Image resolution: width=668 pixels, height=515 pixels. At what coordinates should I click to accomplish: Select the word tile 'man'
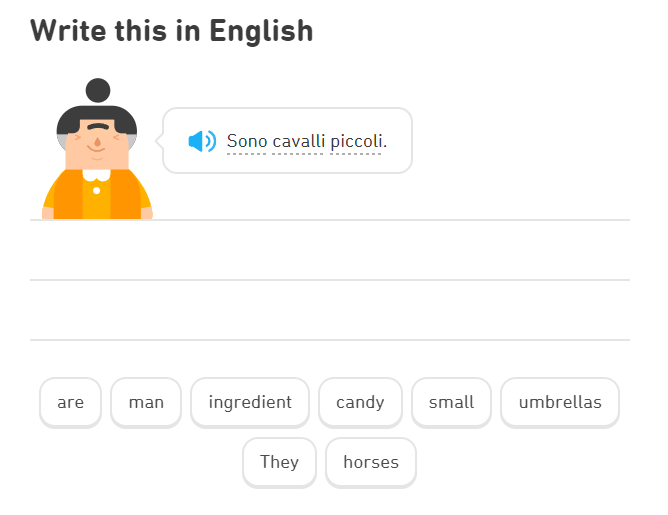(146, 402)
